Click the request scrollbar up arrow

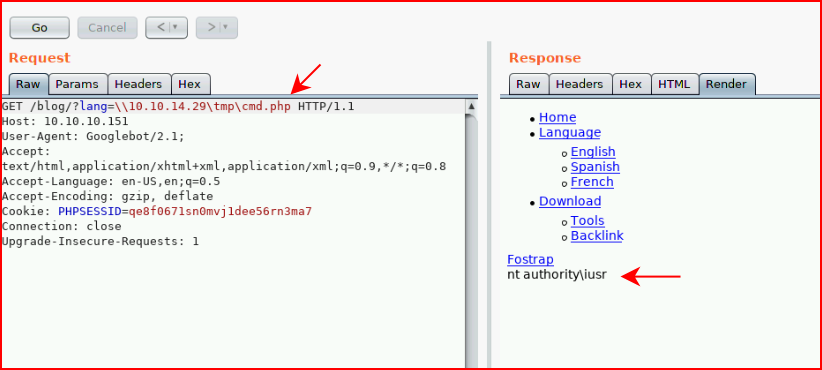coord(471,106)
